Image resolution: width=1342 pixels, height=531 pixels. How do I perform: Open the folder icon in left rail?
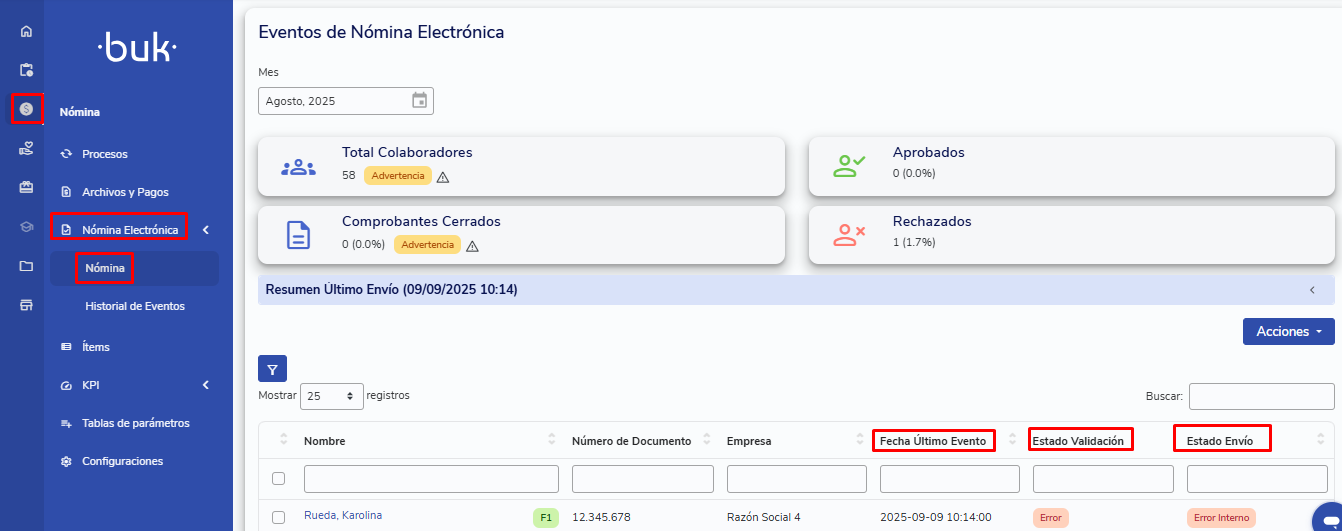pyautogui.click(x=26, y=266)
